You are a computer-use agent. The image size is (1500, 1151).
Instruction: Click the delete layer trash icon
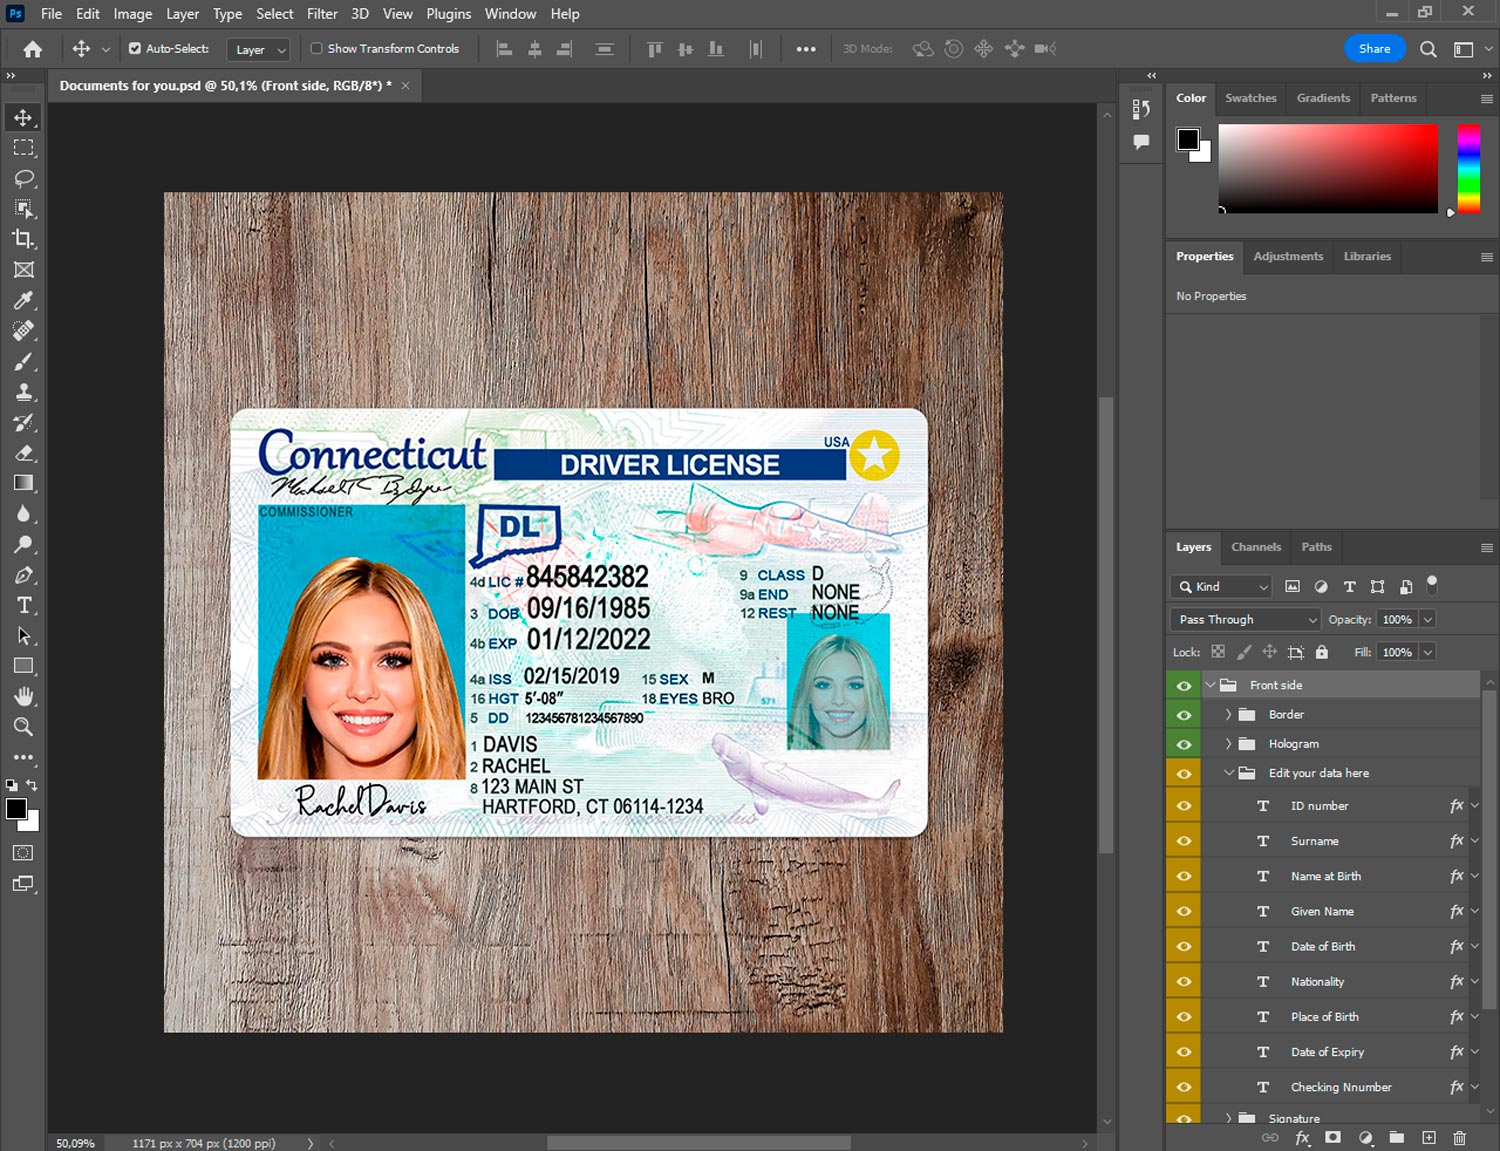(x=1459, y=1138)
